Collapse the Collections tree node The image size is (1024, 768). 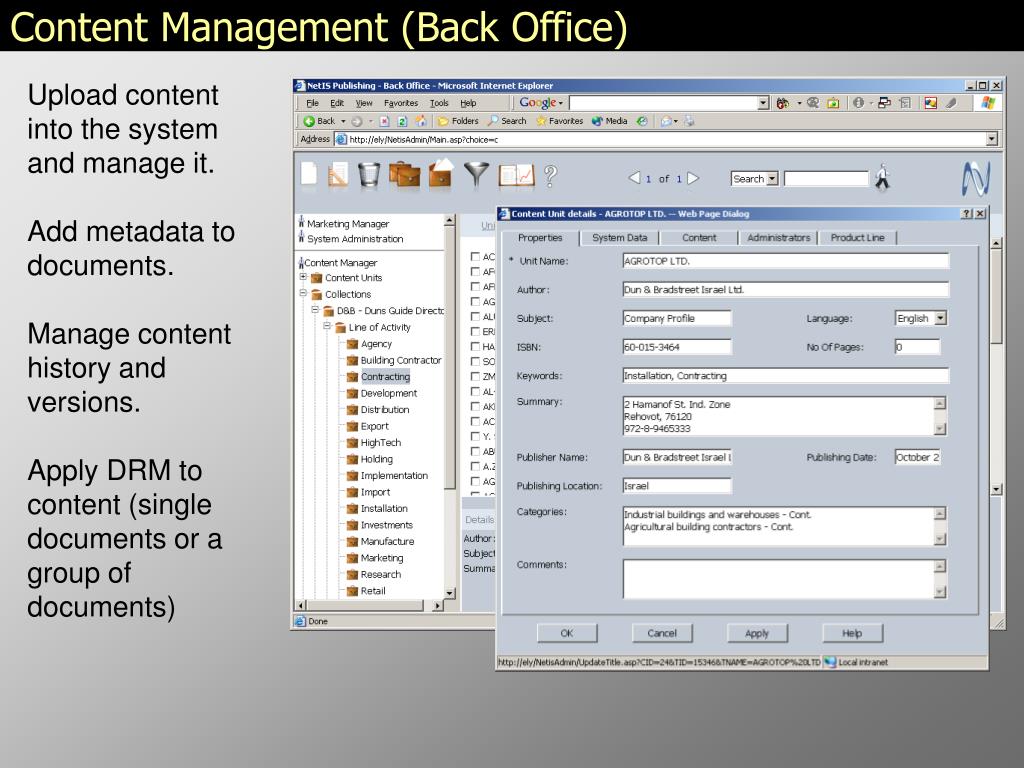pos(303,293)
